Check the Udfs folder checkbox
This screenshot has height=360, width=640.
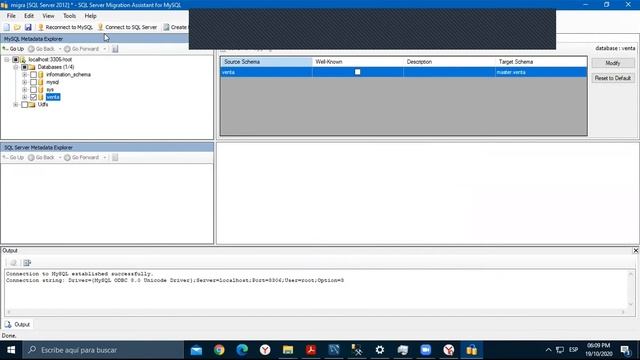(x=24, y=104)
